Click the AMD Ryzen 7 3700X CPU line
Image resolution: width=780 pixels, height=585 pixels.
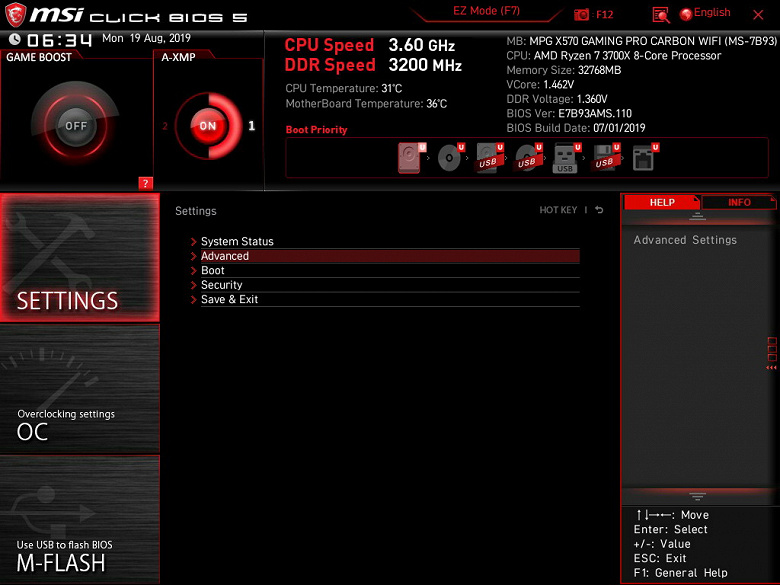pos(613,56)
